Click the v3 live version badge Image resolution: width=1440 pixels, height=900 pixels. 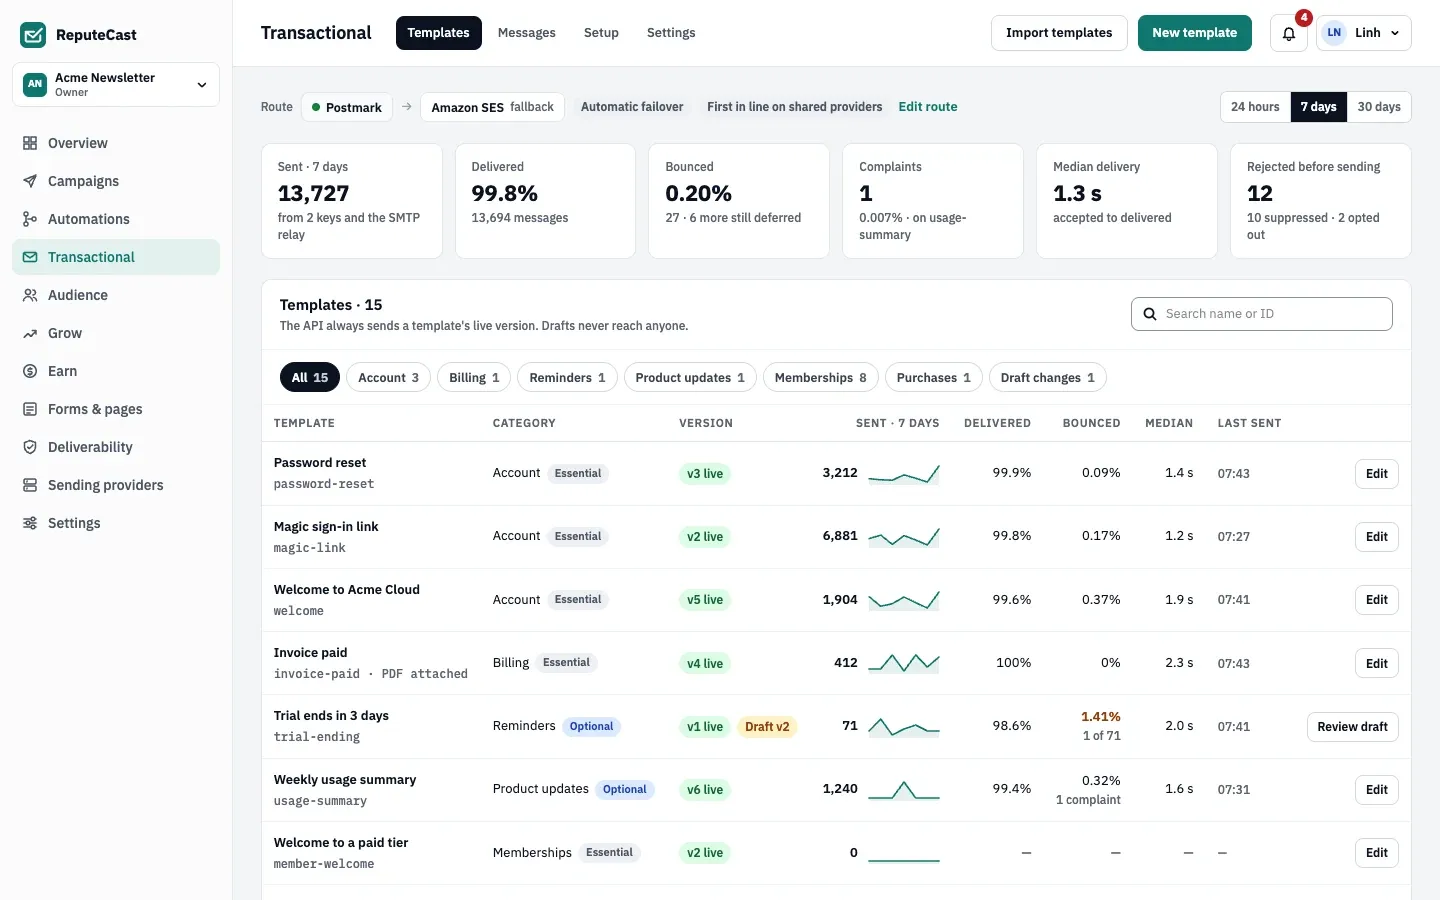pyautogui.click(x=705, y=474)
